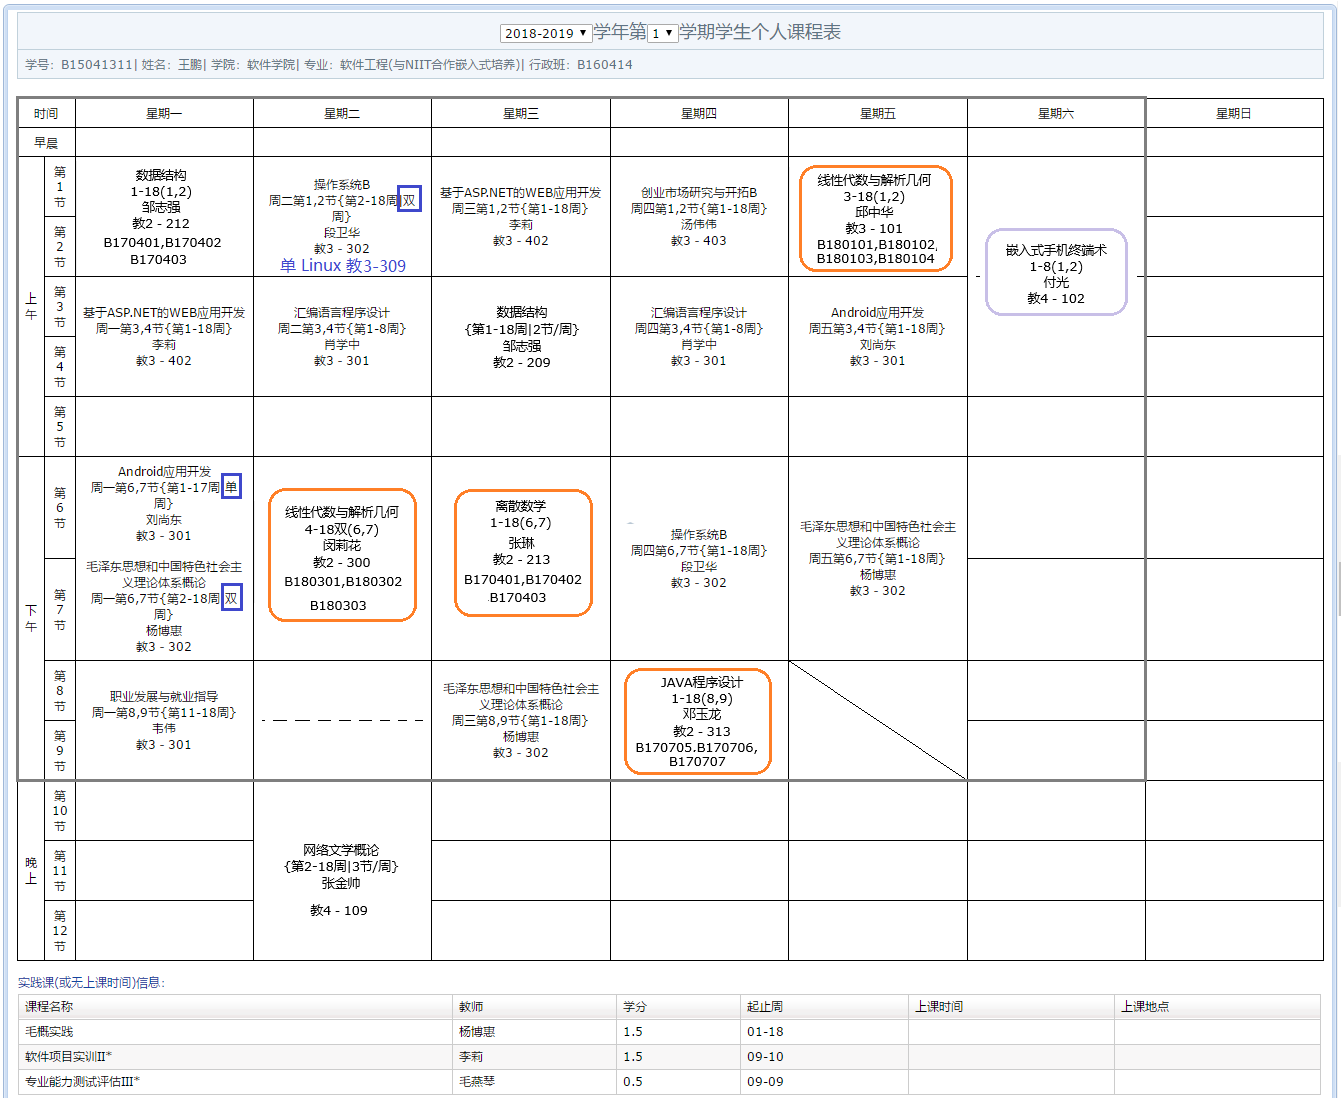Click the JAVA程序设计 Thursday entry

698,722
